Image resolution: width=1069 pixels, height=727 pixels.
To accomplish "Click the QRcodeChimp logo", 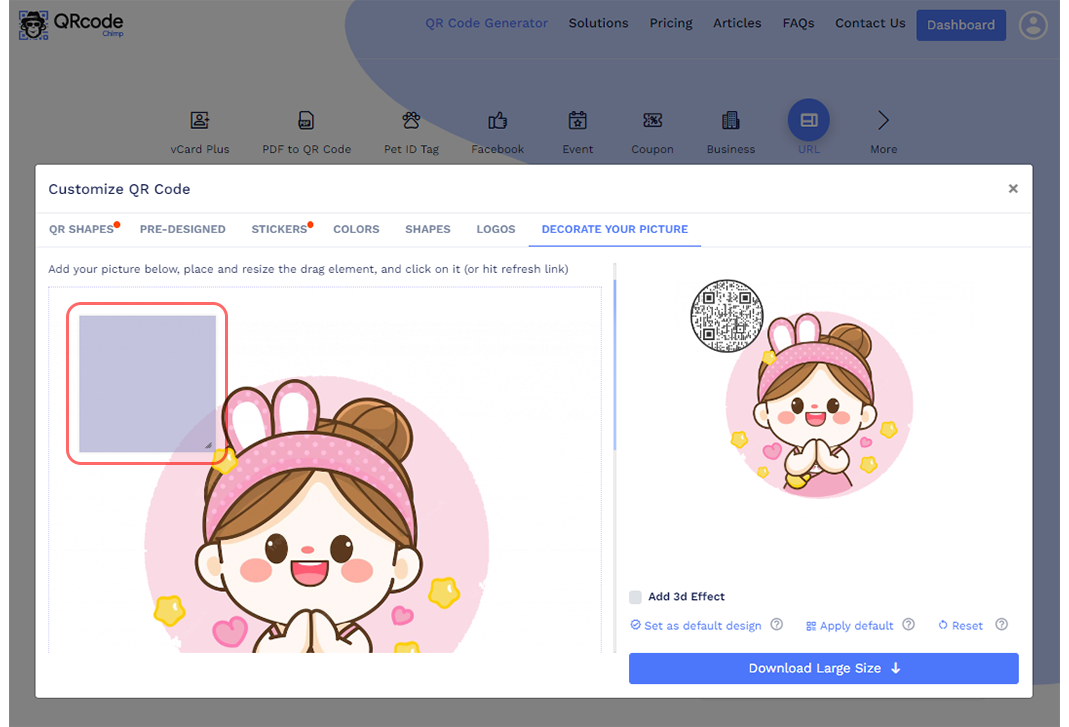I will 70,23.
